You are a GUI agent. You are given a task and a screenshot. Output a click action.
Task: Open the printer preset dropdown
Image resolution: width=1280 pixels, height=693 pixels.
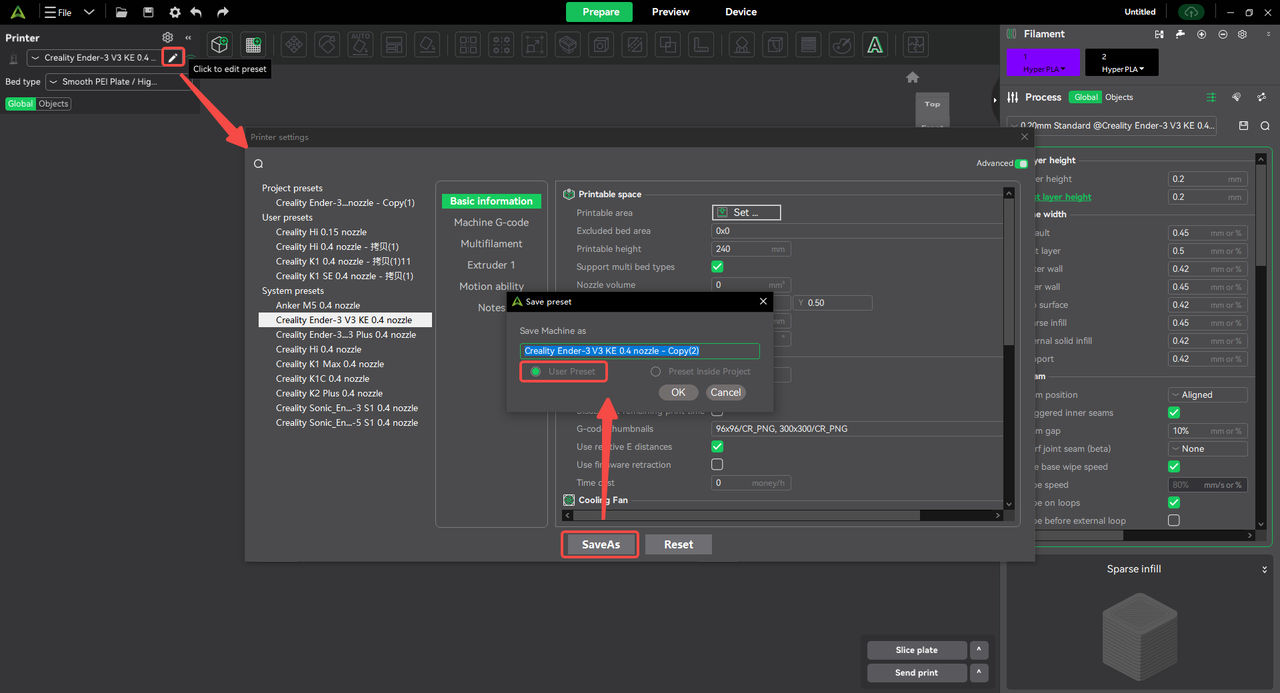click(95, 58)
